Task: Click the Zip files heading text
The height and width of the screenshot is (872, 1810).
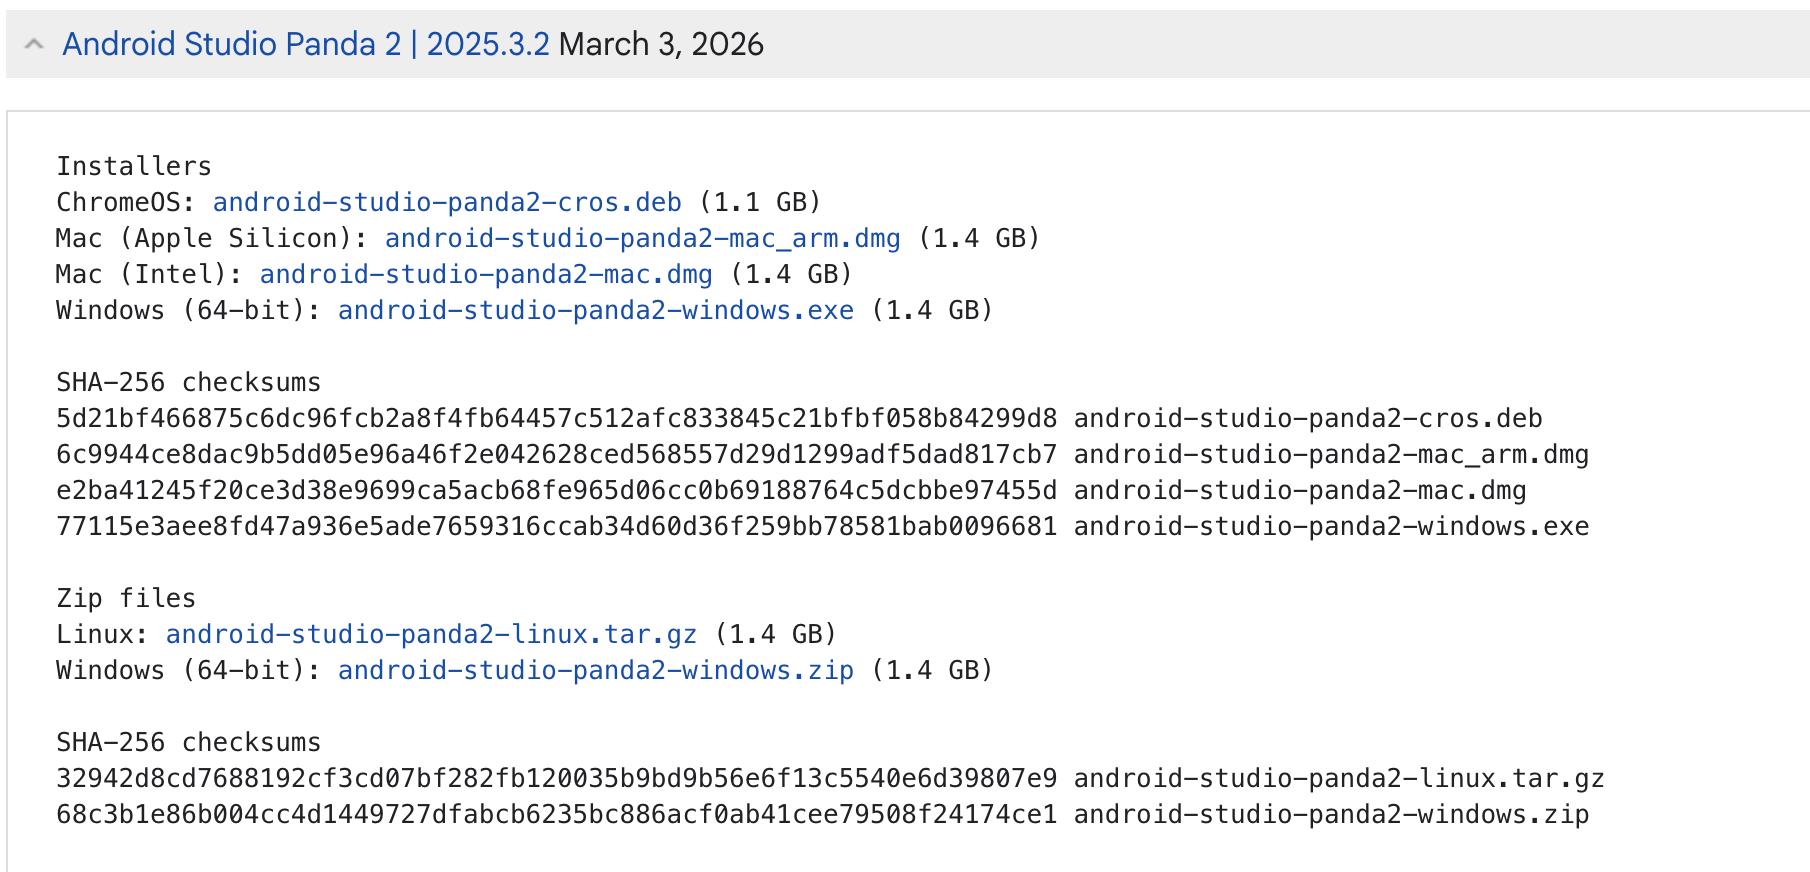Action: [x=126, y=598]
